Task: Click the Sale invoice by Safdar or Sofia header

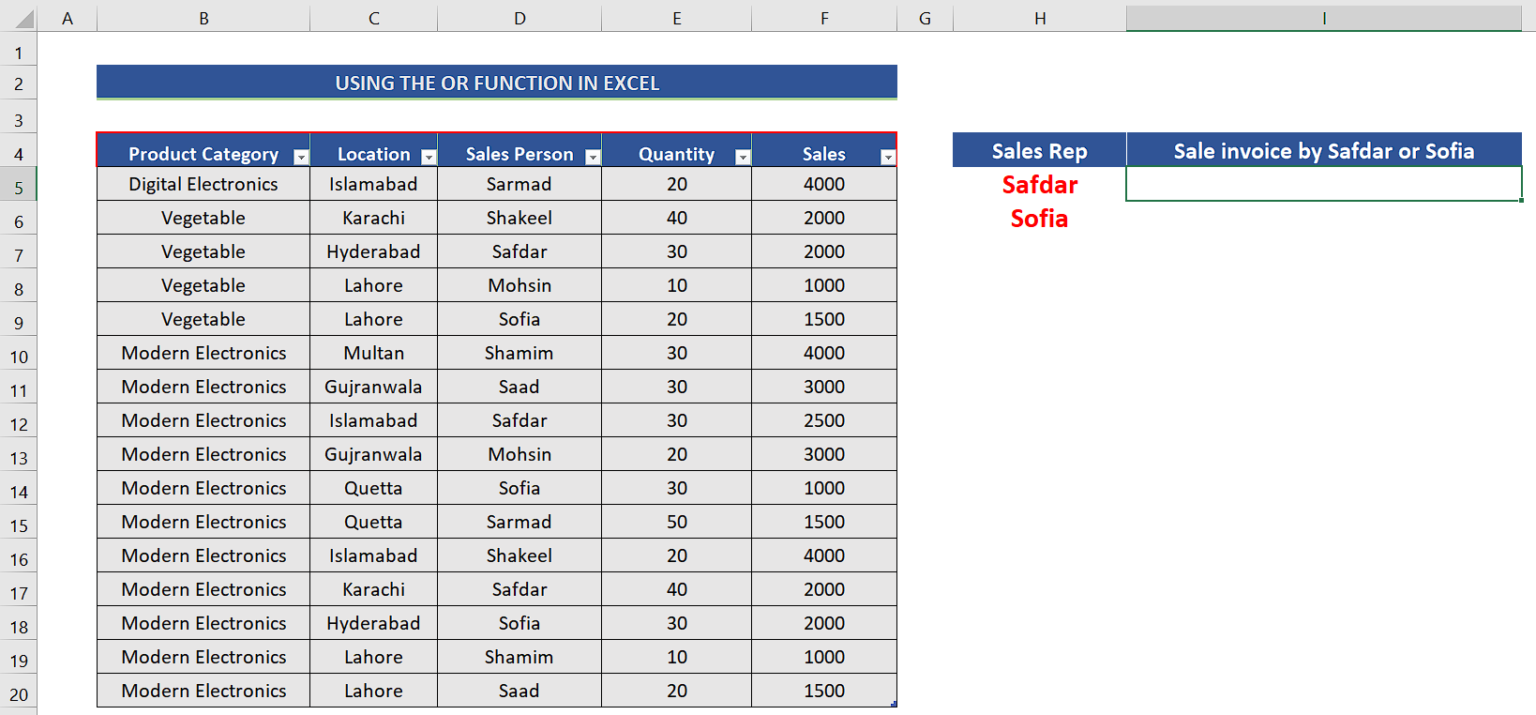Action: click(1324, 150)
